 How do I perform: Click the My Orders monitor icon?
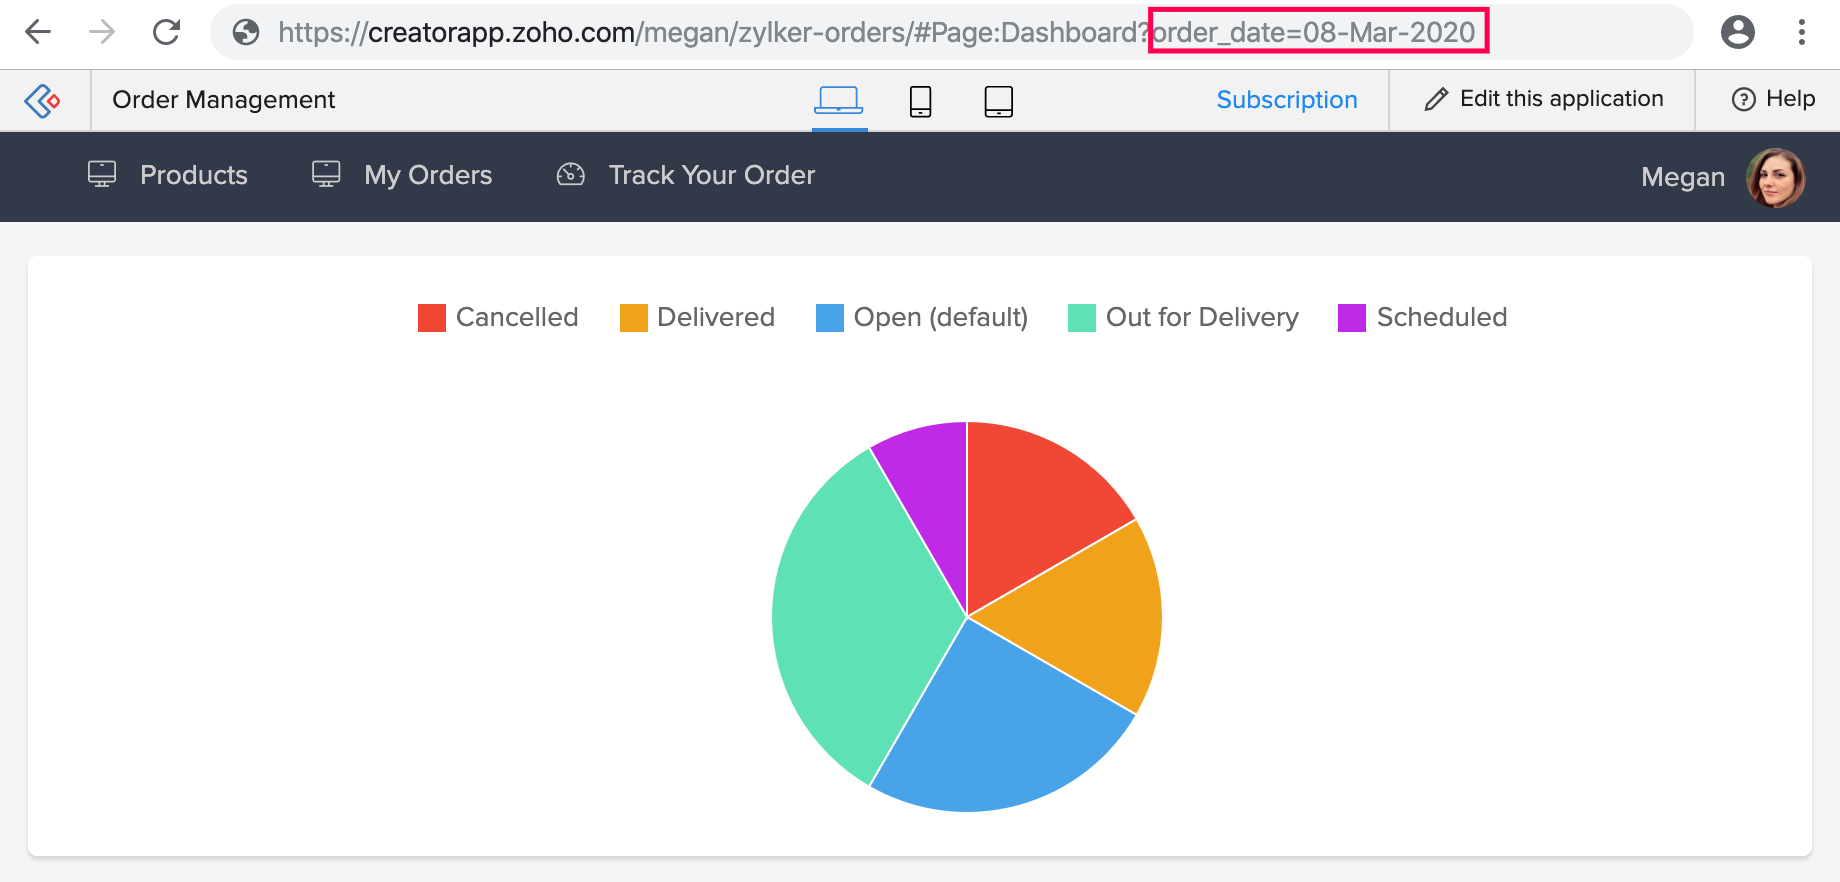pos(326,174)
